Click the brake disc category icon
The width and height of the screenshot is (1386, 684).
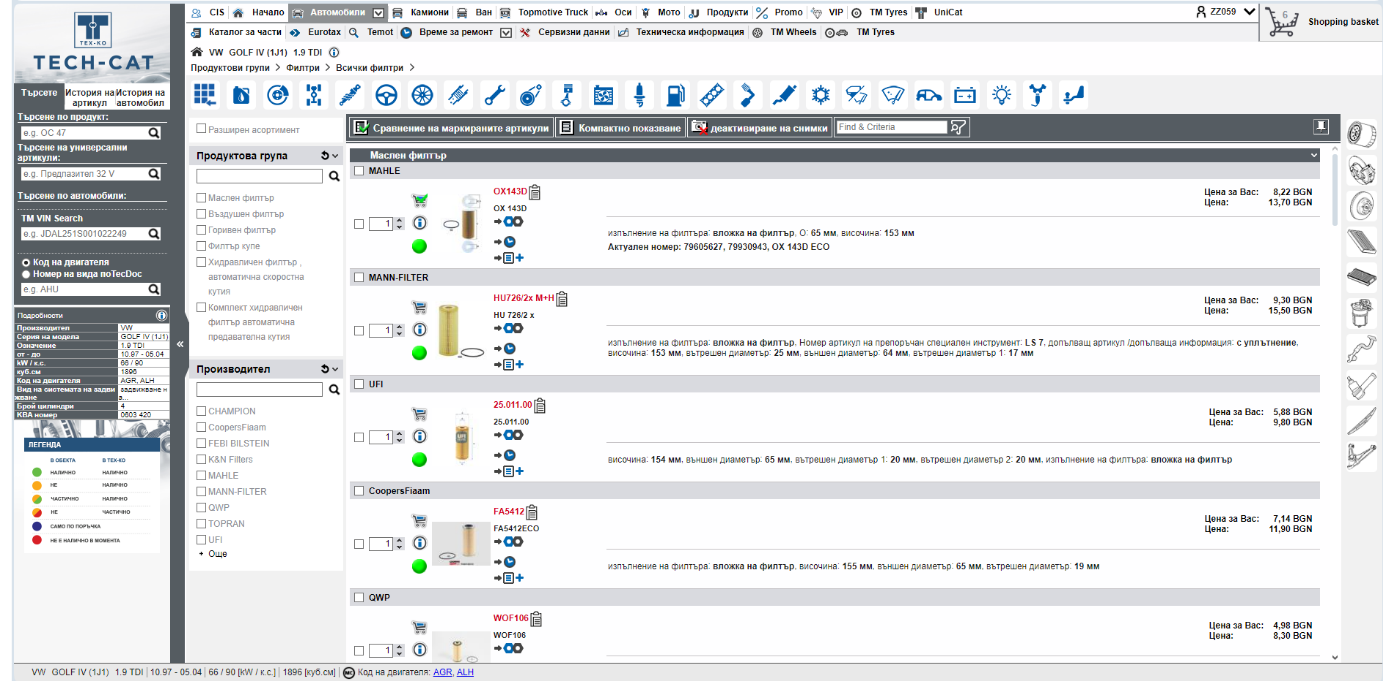278,96
